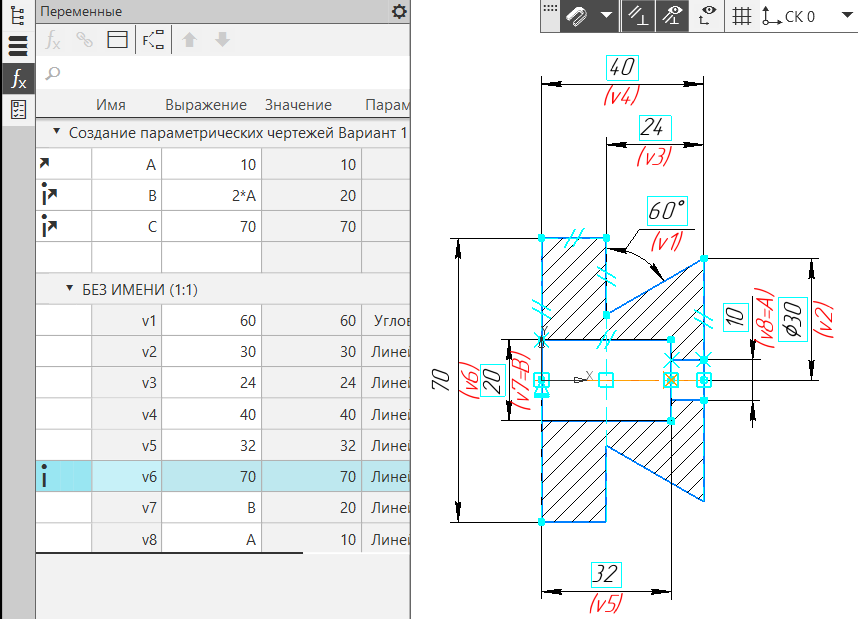Collapse the 'БЕЗ ИМЕНИ (1:1)' group
This screenshot has width=858, height=619.
point(69,288)
